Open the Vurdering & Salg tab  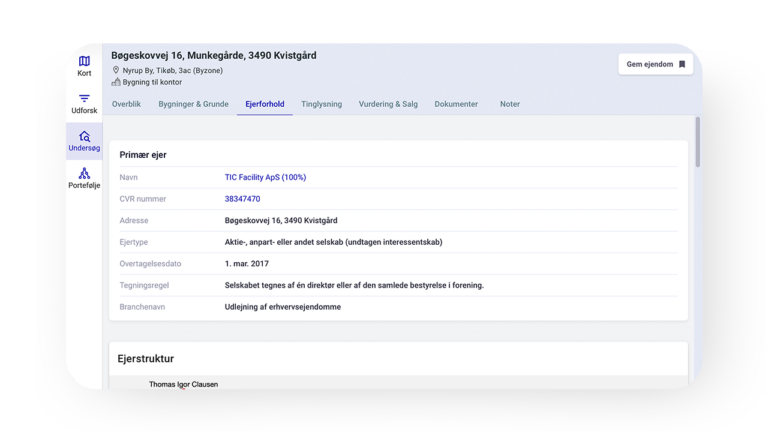pos(388,104)
